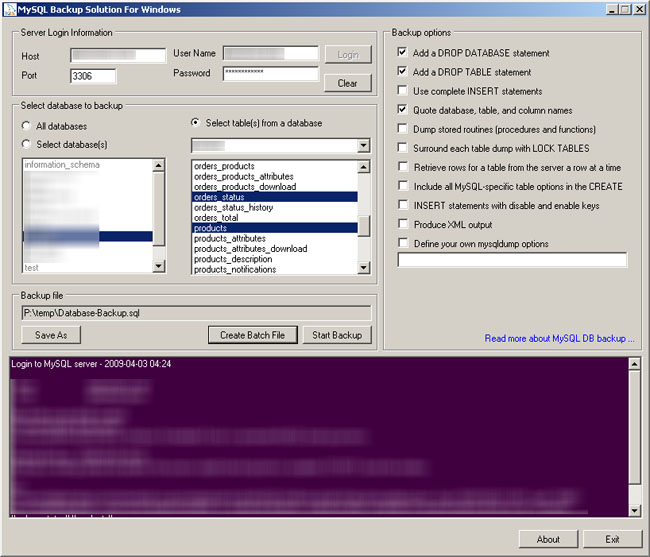Click table list scroll up arrow

point(364,167)
